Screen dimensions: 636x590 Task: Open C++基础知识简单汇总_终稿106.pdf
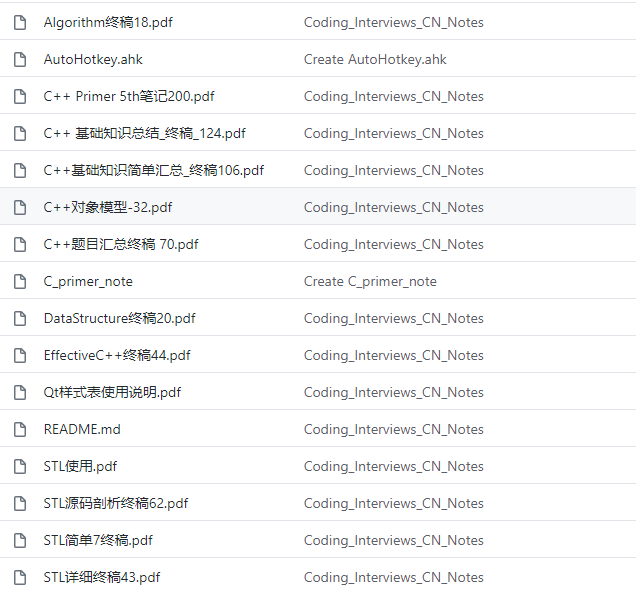(154, 170)
